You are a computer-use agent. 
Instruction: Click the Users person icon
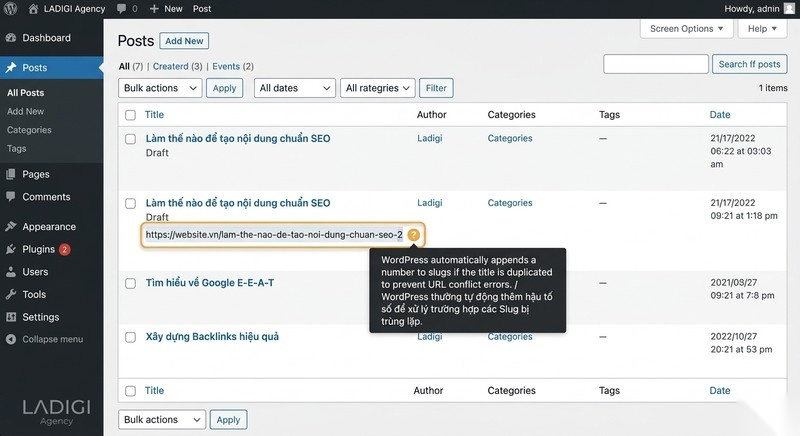click(x=11, y=272)
